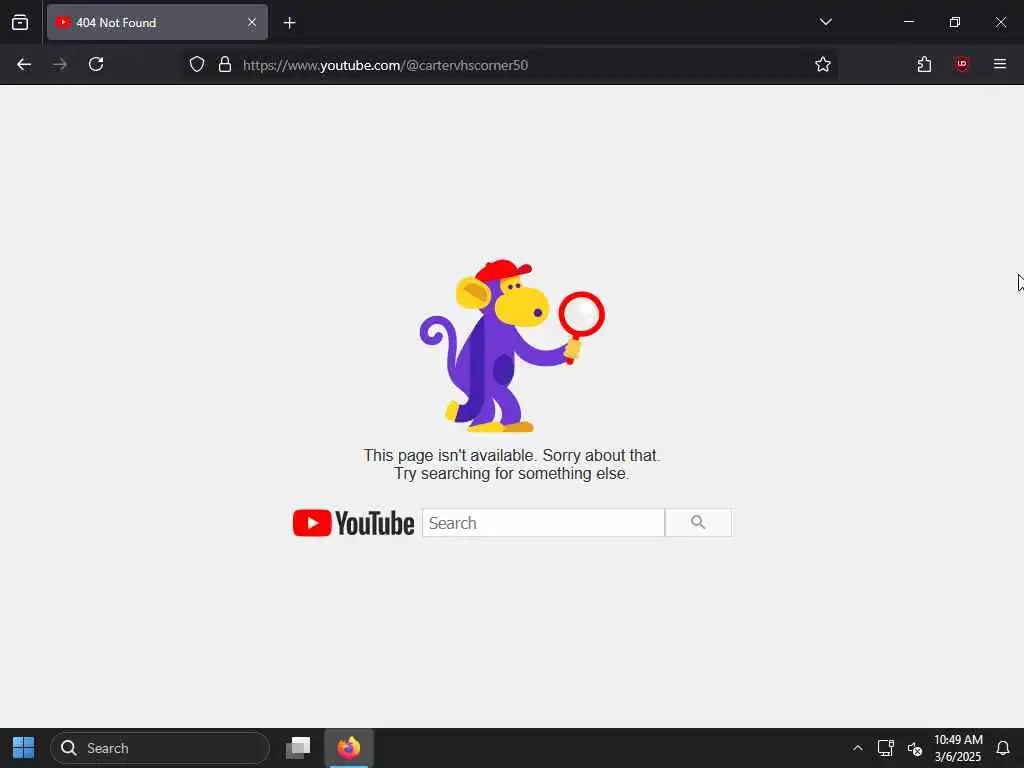
Task: Click the magnifier search submit button
Action: pos(698,523)
